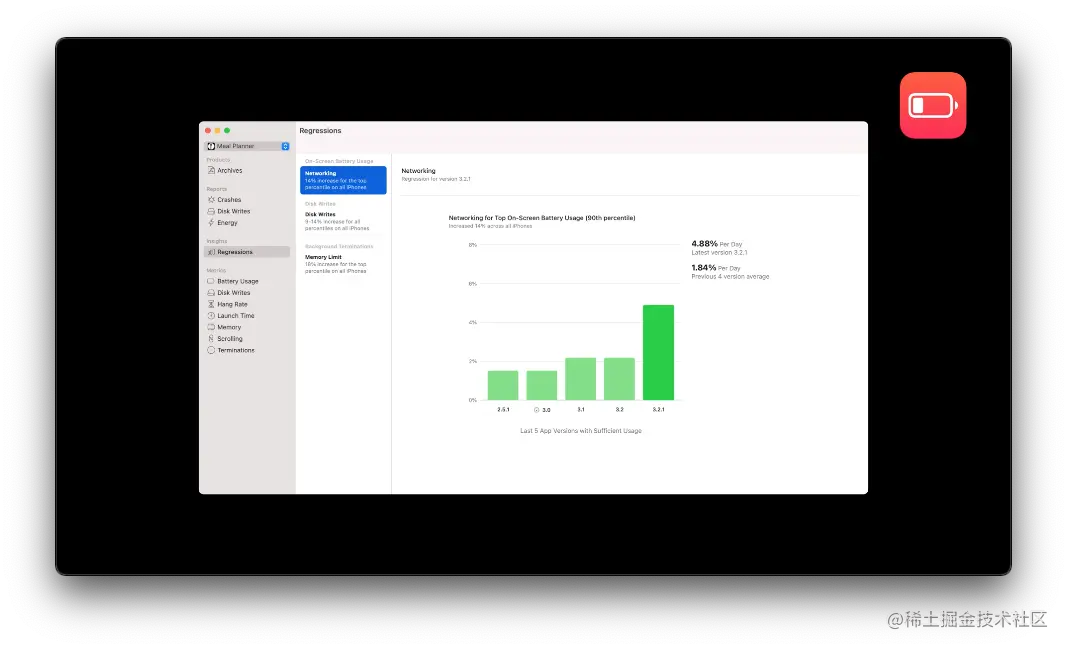Select the Hang Rate metric

pyautogui.click(x=227, y=305)
